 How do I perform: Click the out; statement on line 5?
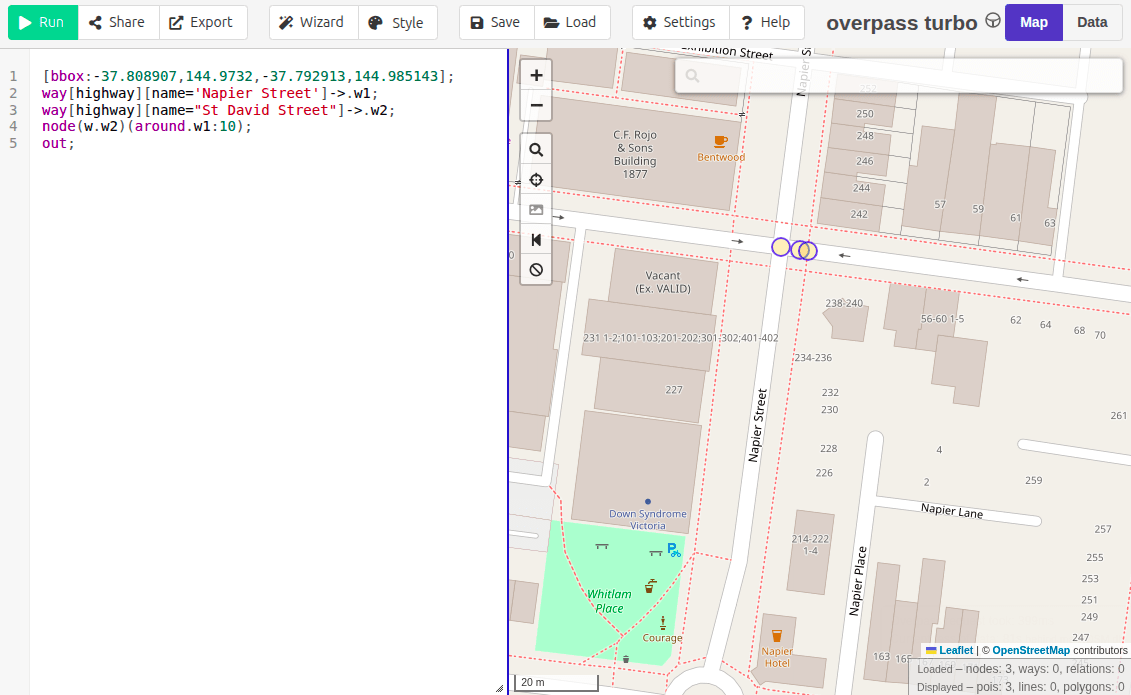coord(58,143)
